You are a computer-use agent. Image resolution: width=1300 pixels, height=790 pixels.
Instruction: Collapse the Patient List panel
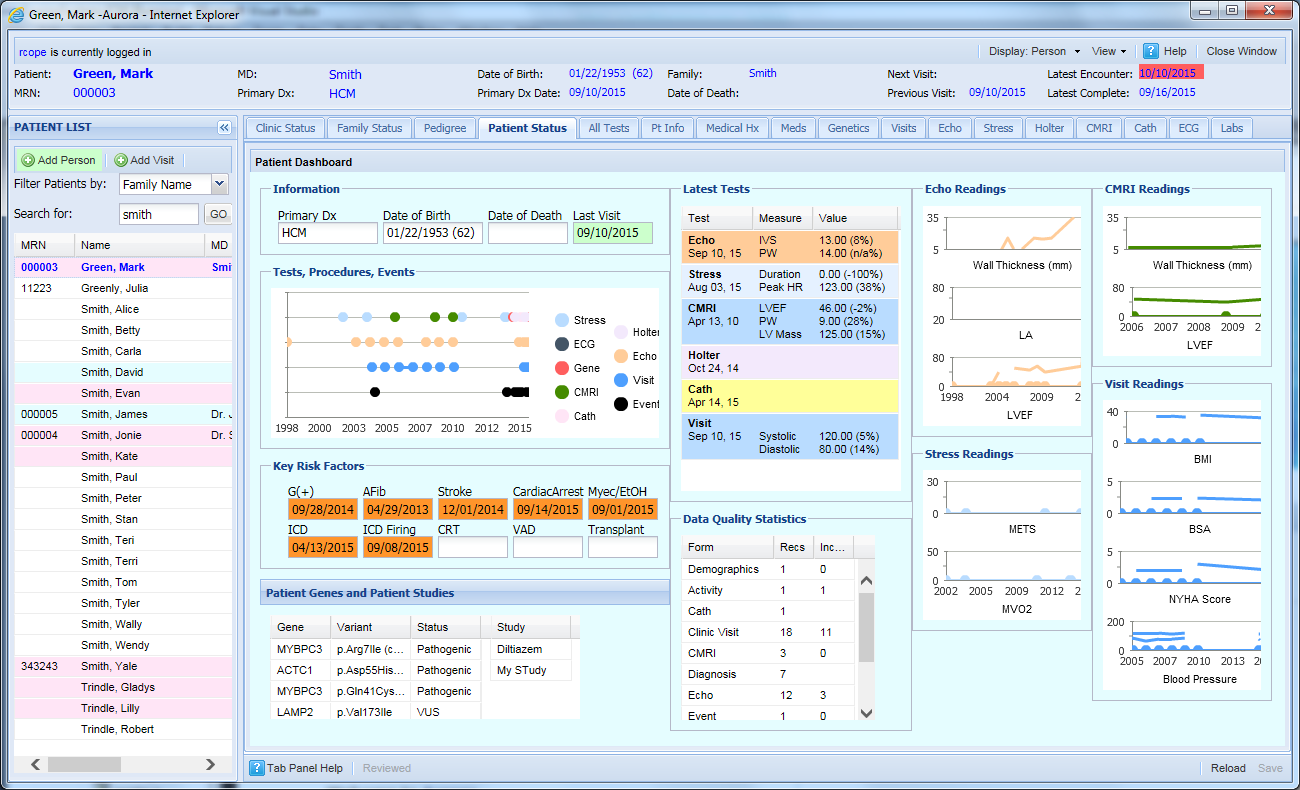pos(224,128)
